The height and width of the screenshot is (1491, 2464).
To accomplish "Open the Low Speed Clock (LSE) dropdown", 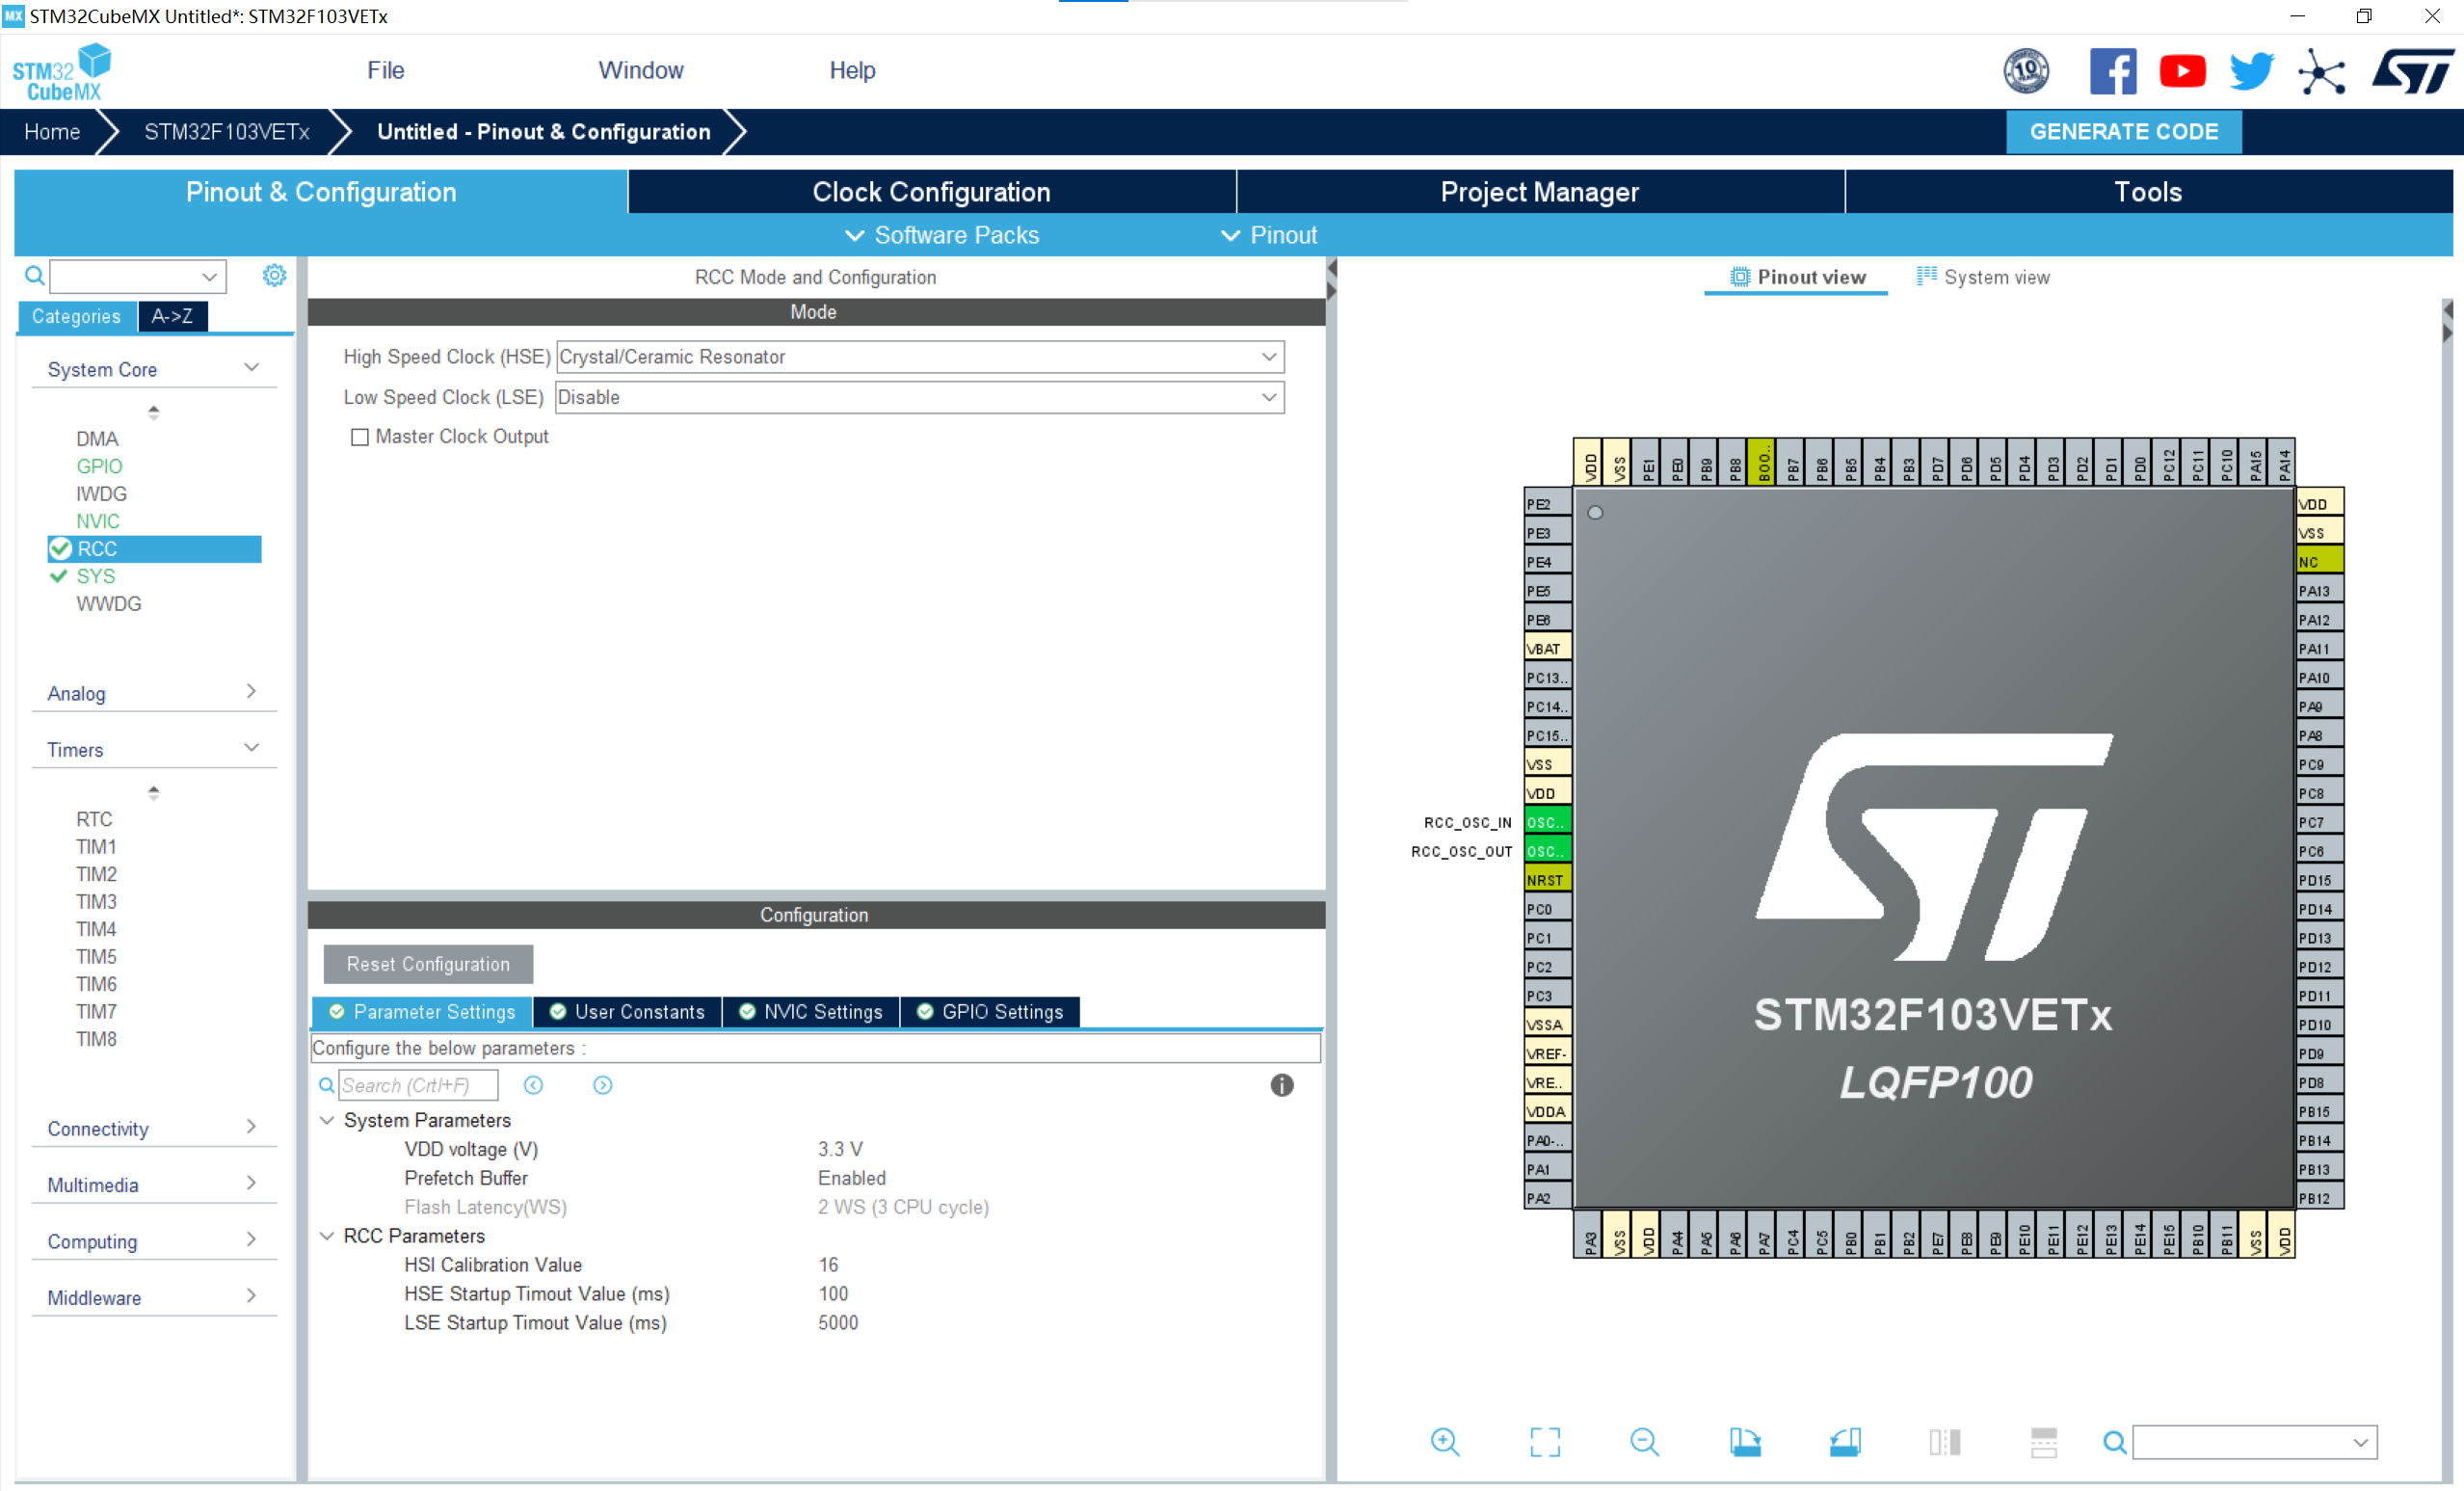I will tap(920, 397).
